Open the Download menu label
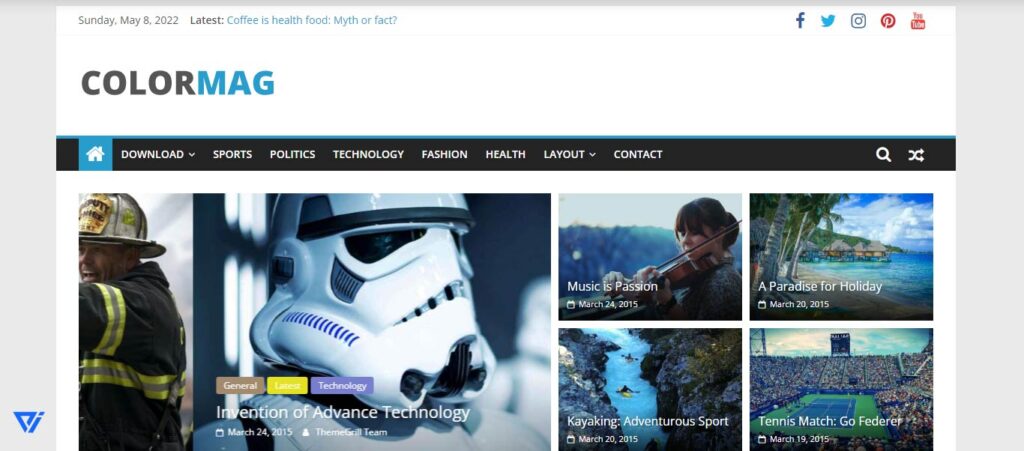Image resolution: width=1024 pixels, height=451 pixels. 152,155
